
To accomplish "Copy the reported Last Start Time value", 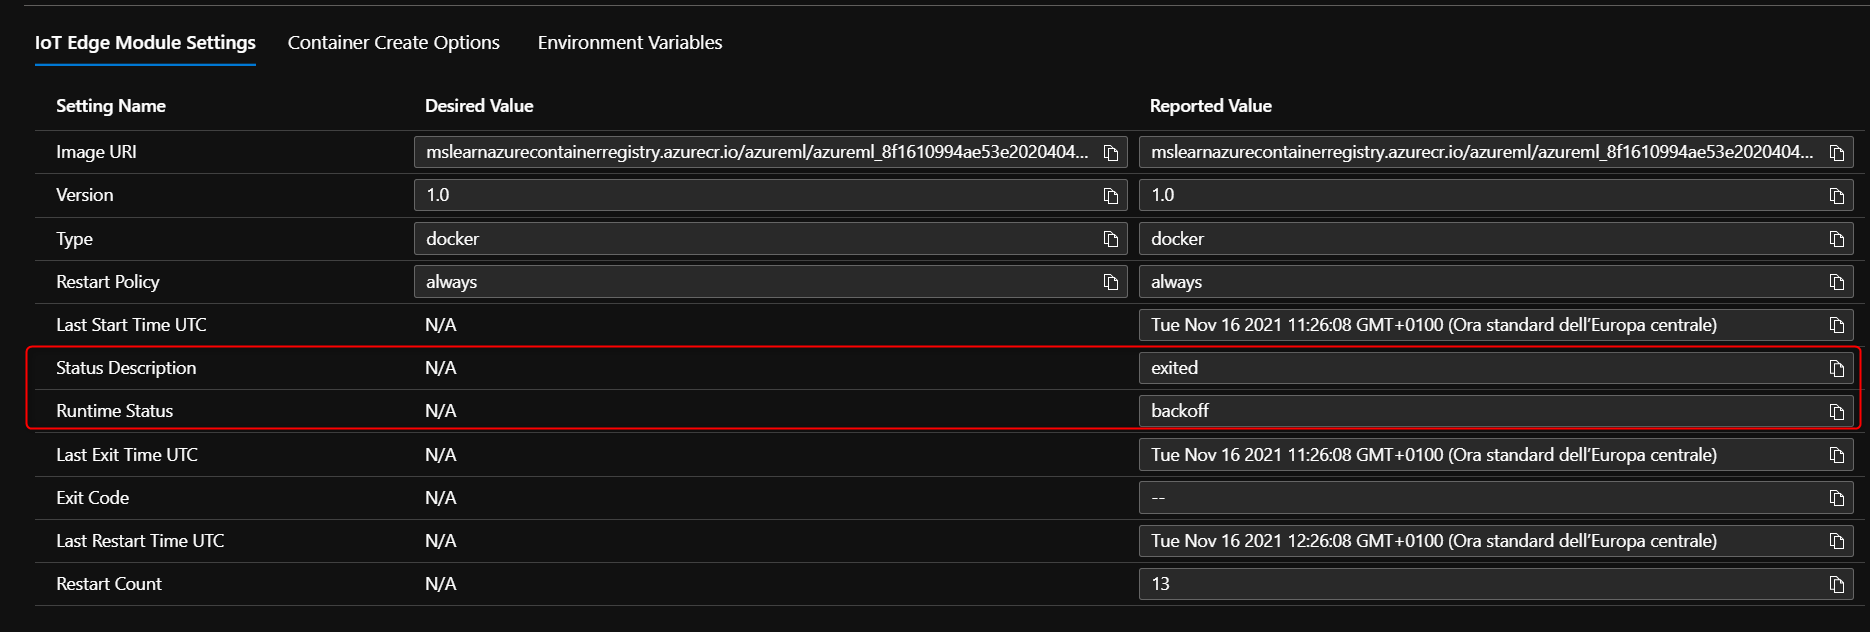I will click(x=1837, y=325).
